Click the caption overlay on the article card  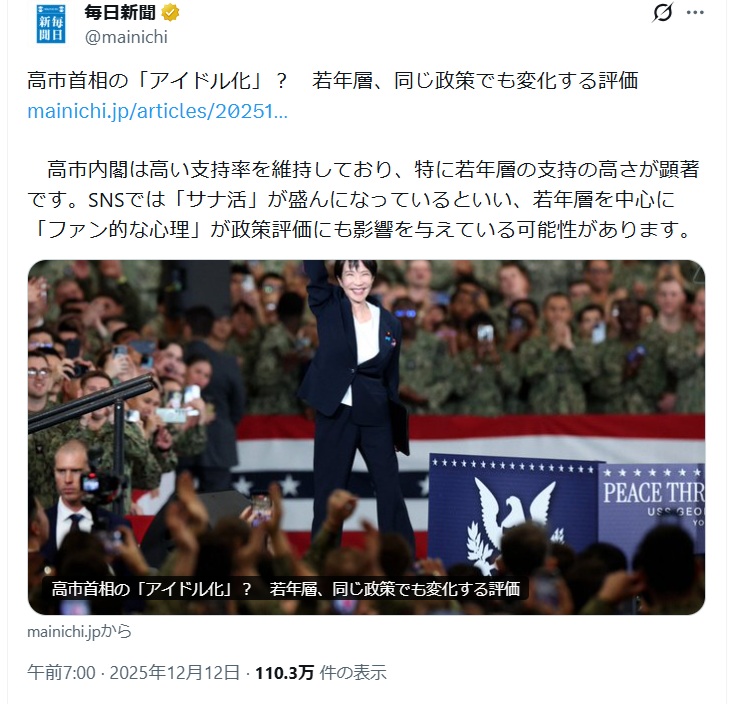pyautogui.click(x=285, y=589)
